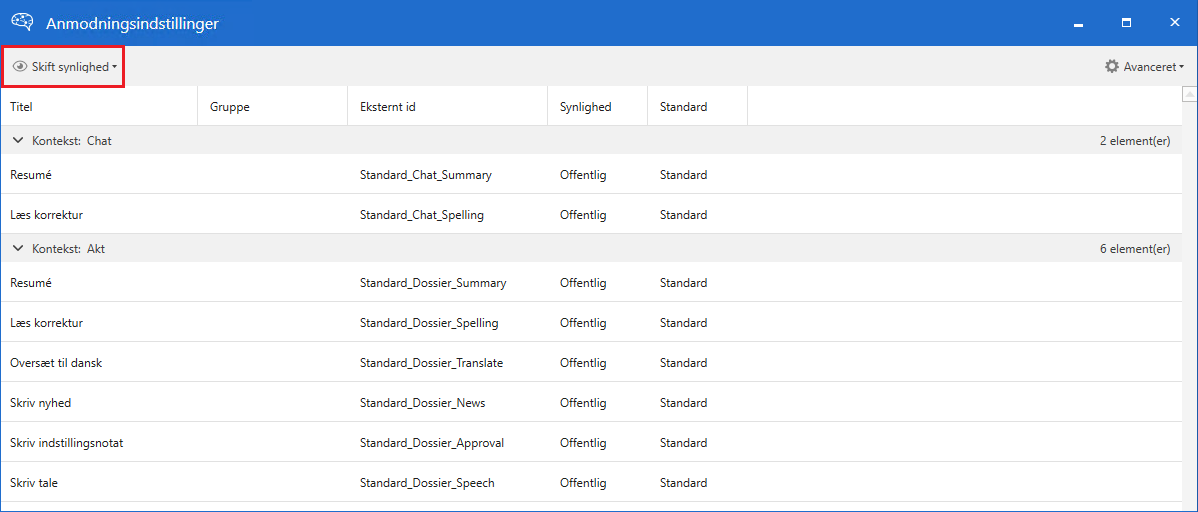Click the Synlighed column header
This screenshot has height=512, width=1198.
[596, 107]
